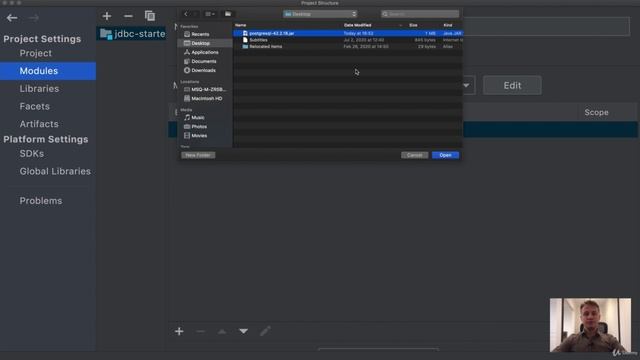Image resolution: width=640 pixels, height=360 pixels.
Task: Open Movies in the Media section
Action: pos(199,136)
